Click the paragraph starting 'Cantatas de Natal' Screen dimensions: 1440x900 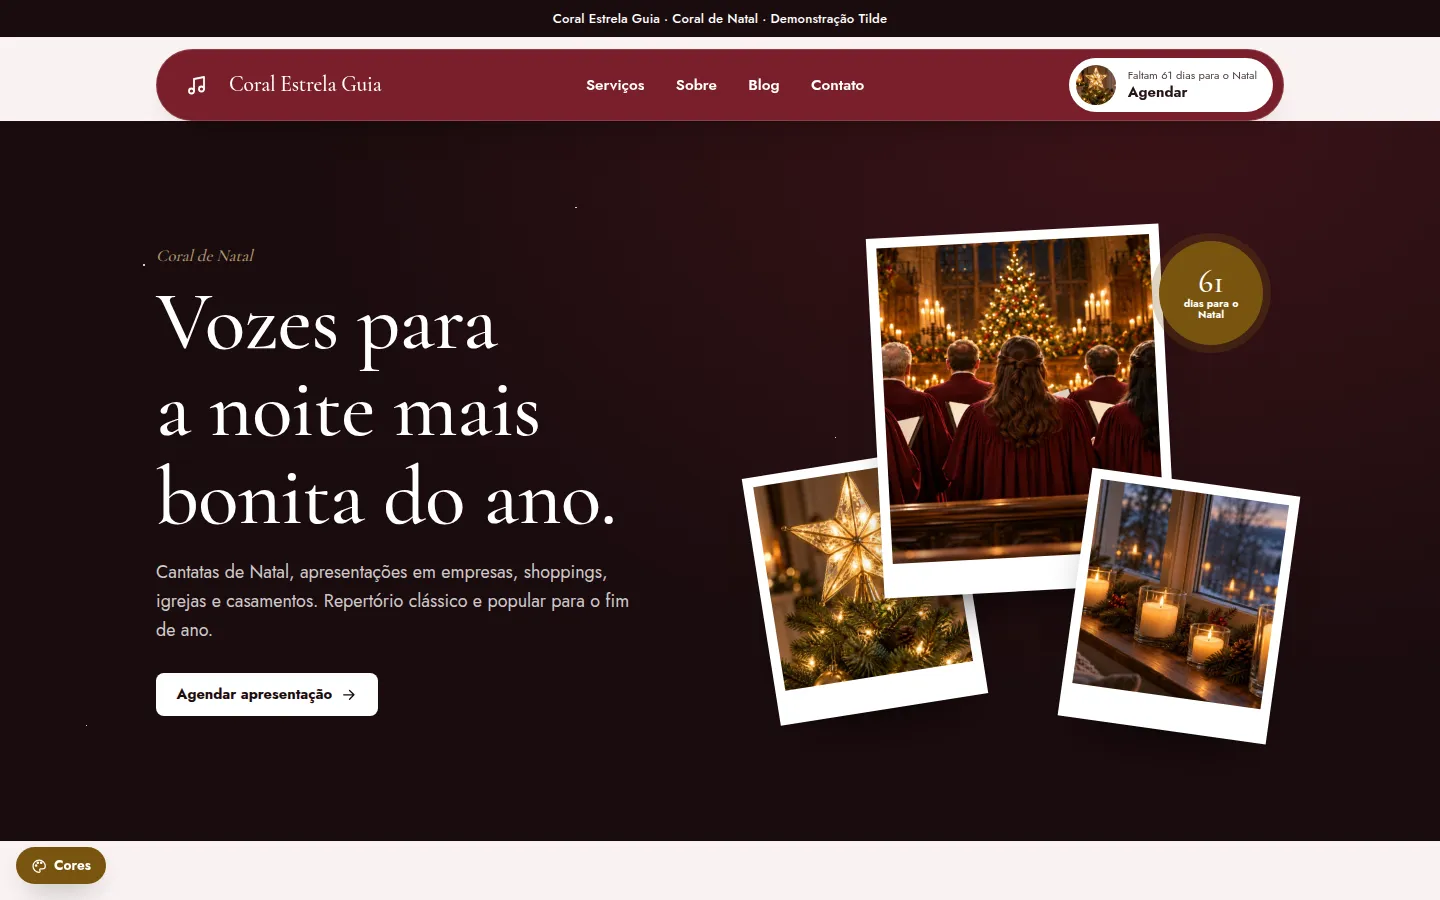393,601
